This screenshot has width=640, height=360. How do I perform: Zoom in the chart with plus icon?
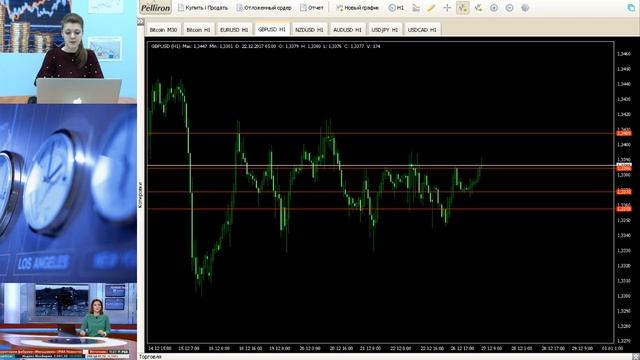(494, 8)
